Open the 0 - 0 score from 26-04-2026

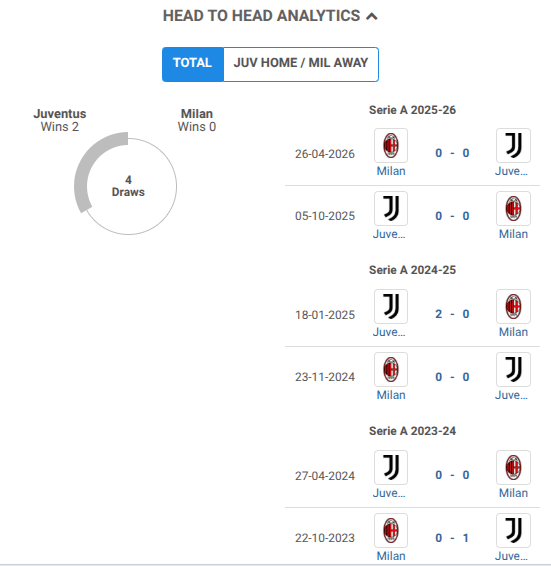(x=452, y=153)
